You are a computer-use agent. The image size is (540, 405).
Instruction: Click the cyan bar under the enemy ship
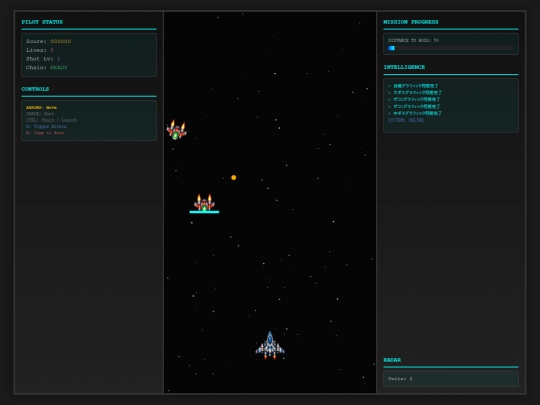[204, 212]
